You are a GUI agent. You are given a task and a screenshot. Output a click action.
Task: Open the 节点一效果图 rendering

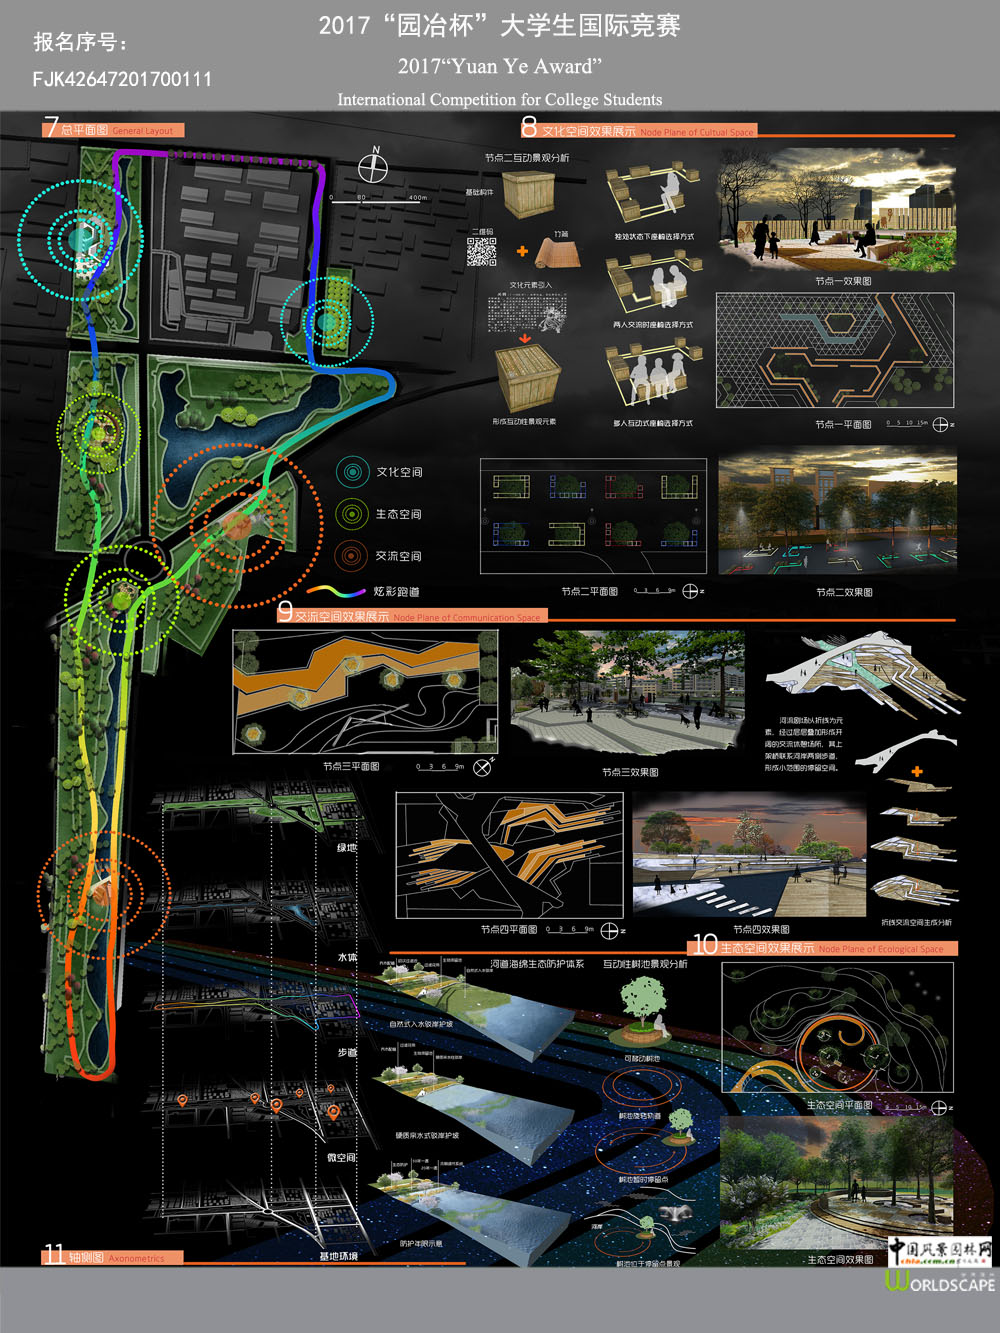point(836,210)
